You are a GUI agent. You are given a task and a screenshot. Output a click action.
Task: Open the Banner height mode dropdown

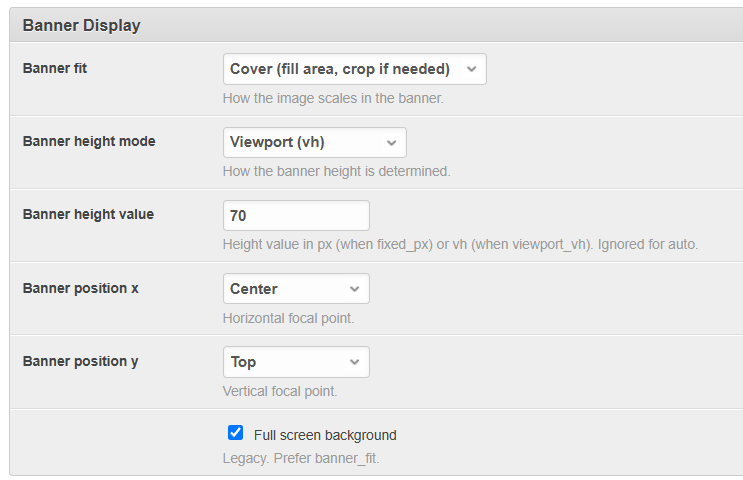(300, 142)
